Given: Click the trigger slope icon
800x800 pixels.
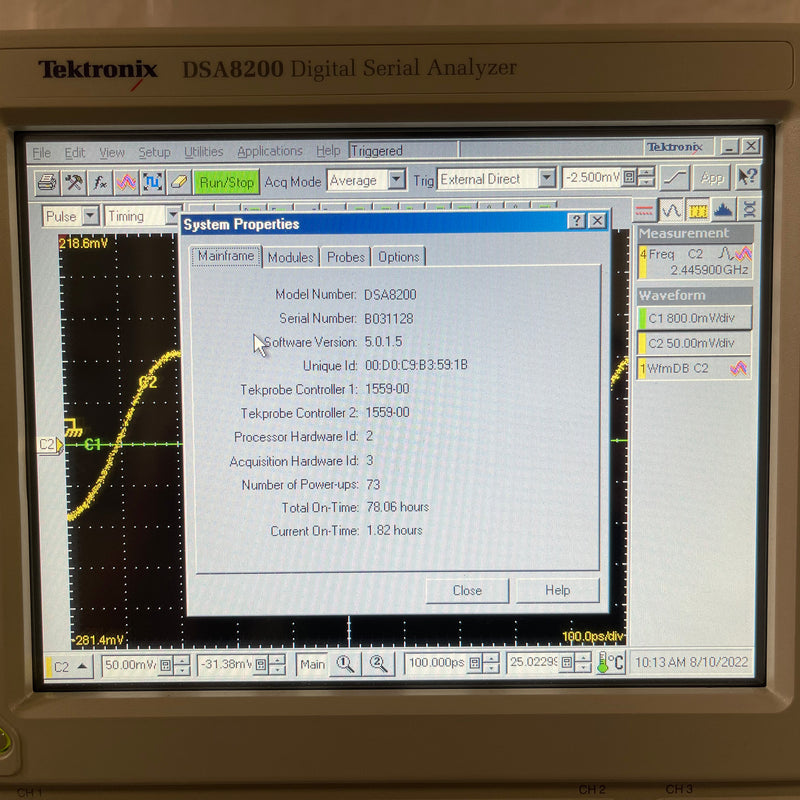Looking at the screenshot, I should [x=675, y=178].
